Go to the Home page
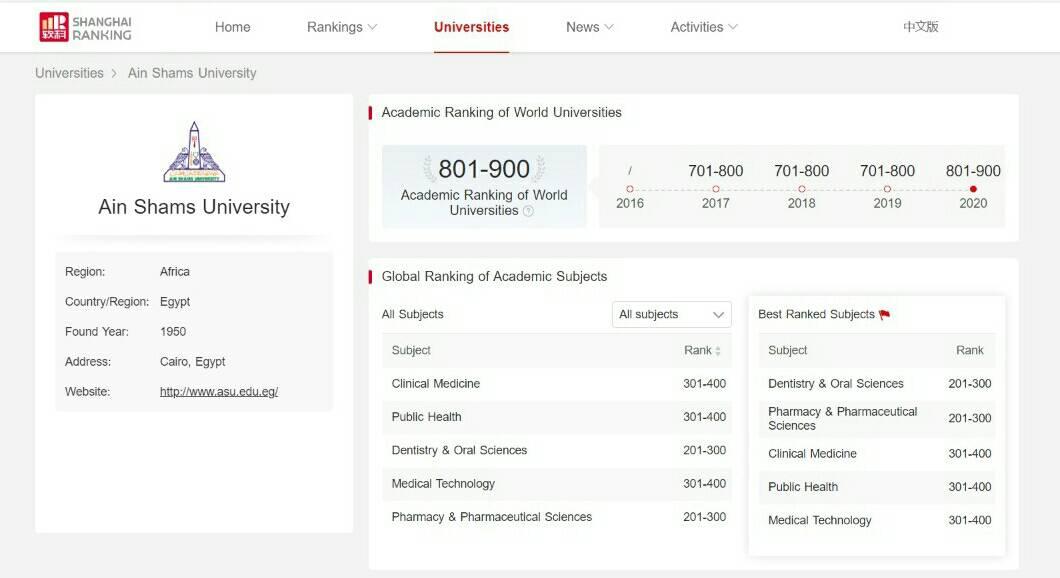 coord(232,27)
